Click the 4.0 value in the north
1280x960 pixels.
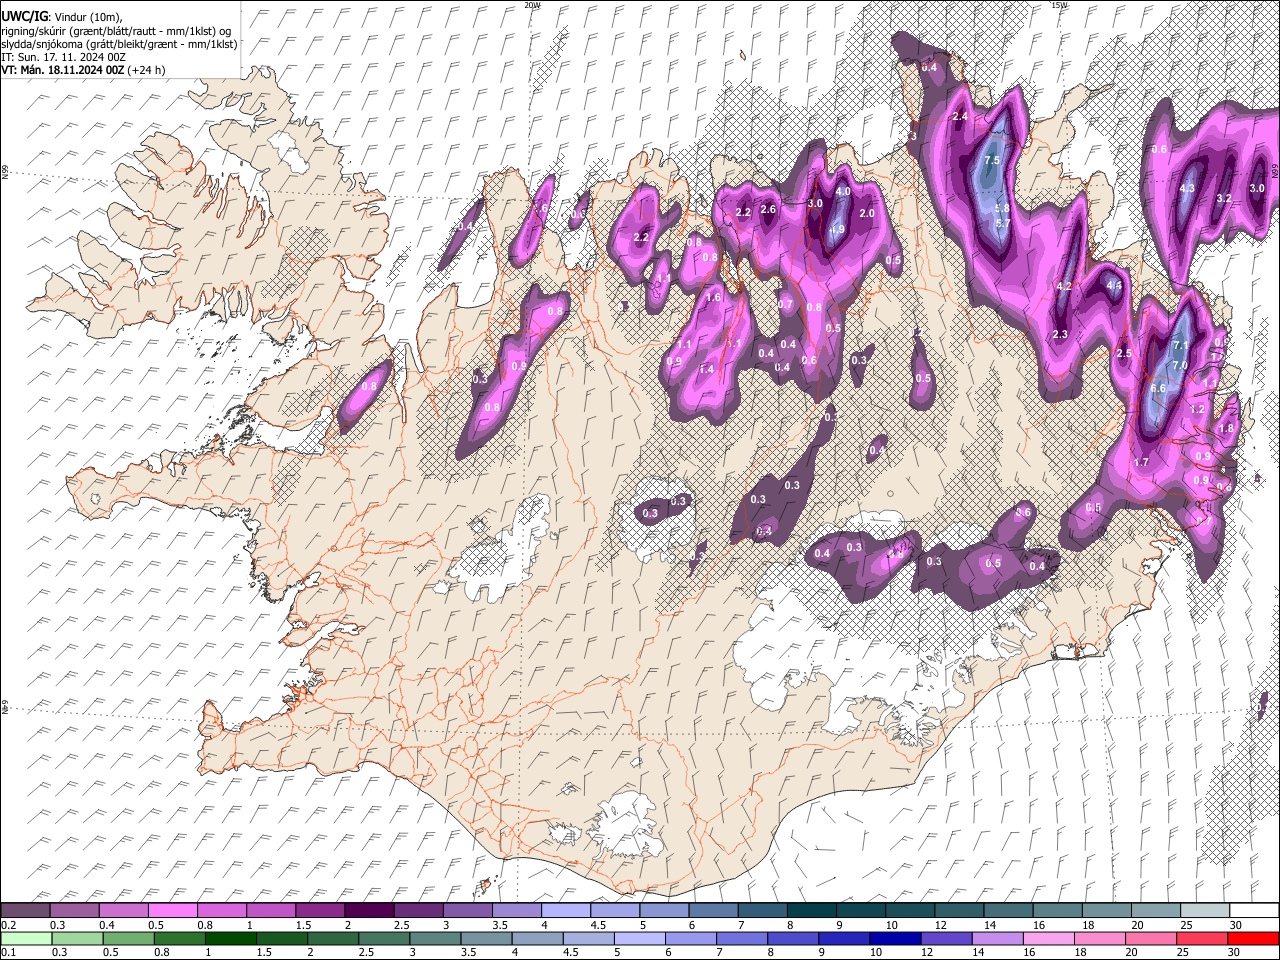click(x=842, y=192)
